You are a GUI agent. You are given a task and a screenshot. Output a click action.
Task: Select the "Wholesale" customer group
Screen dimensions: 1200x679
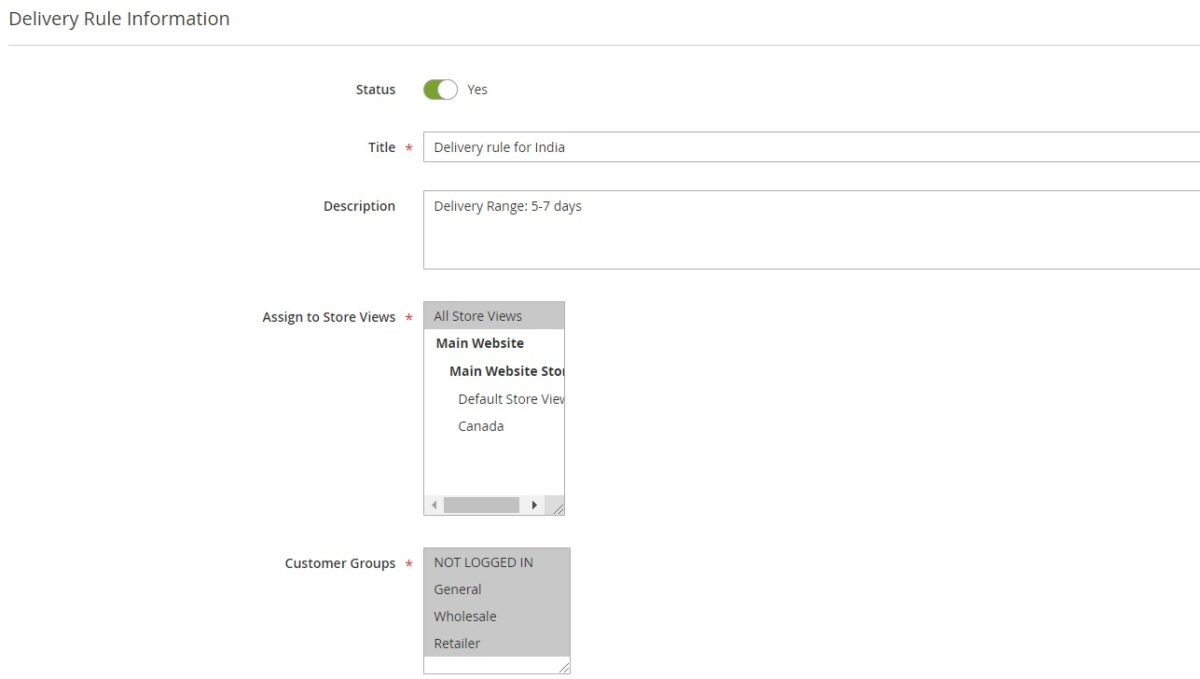(x=464, y=616)
